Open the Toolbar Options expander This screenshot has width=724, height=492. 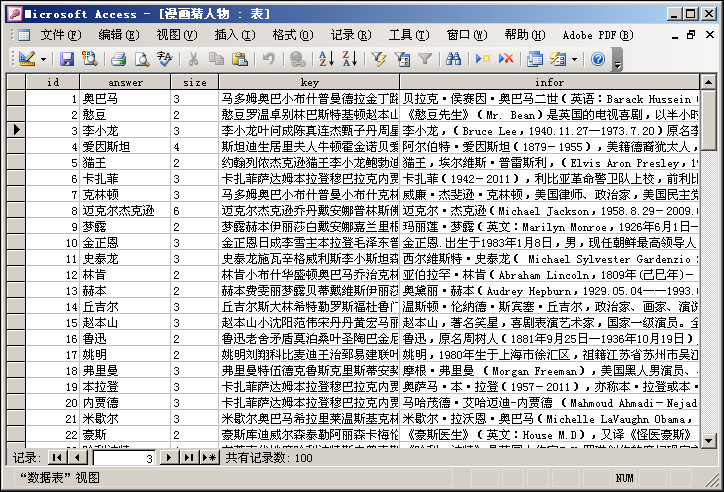tap(617, 60)
